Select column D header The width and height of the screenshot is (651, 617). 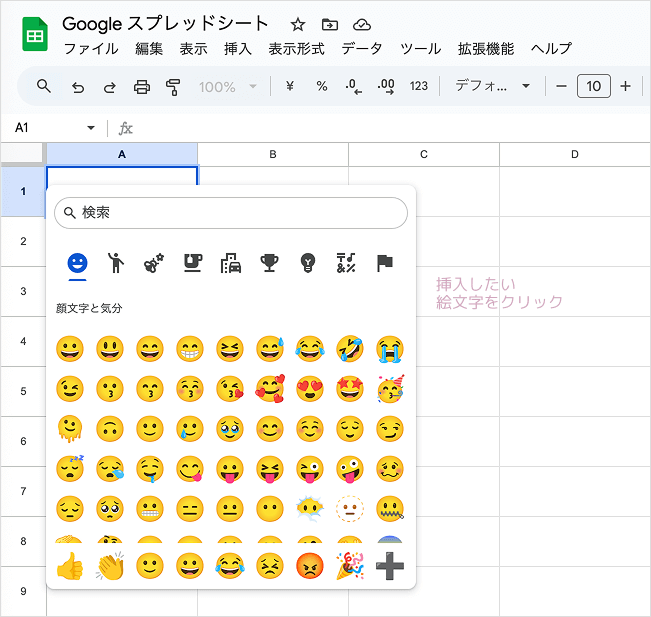(575, 154)
